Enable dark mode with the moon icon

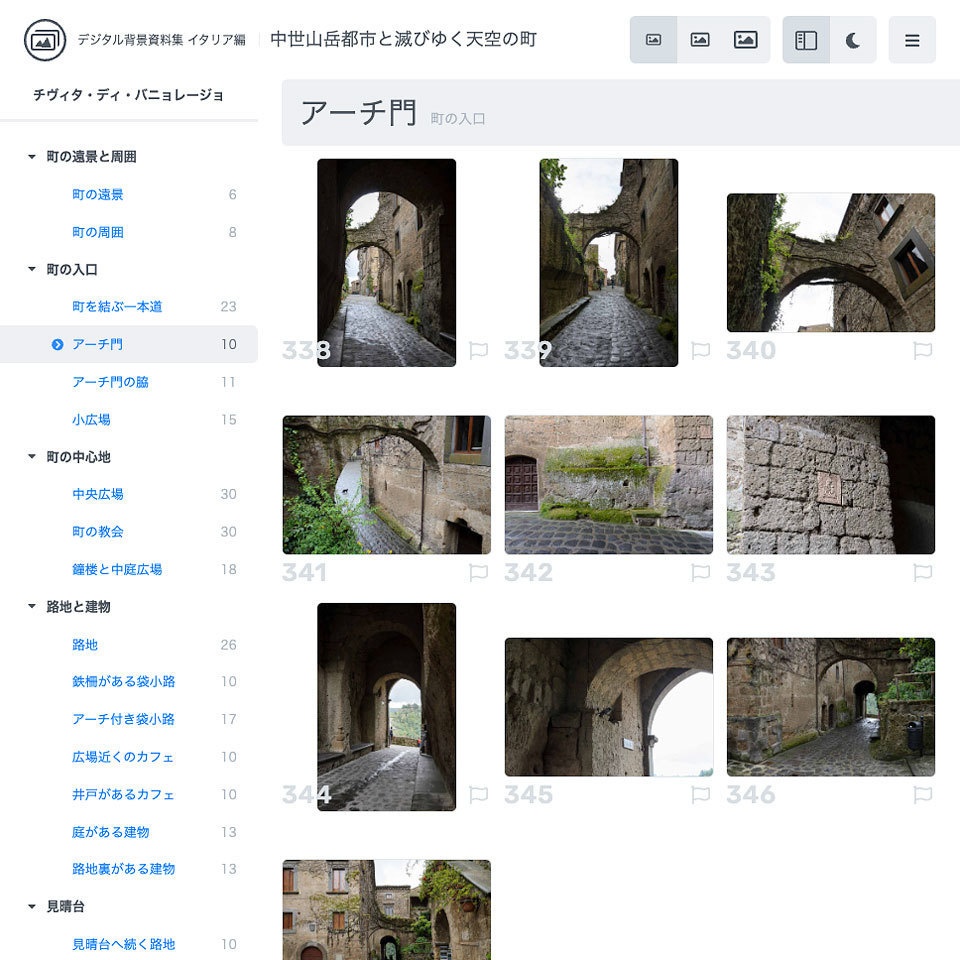(850, 38)
